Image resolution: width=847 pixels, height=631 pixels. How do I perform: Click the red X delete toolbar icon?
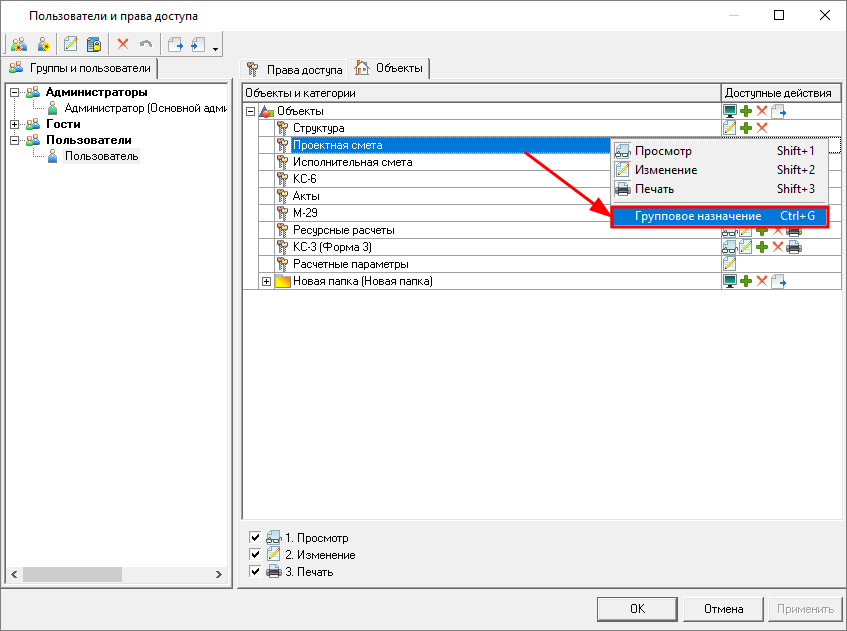point(123,44)
